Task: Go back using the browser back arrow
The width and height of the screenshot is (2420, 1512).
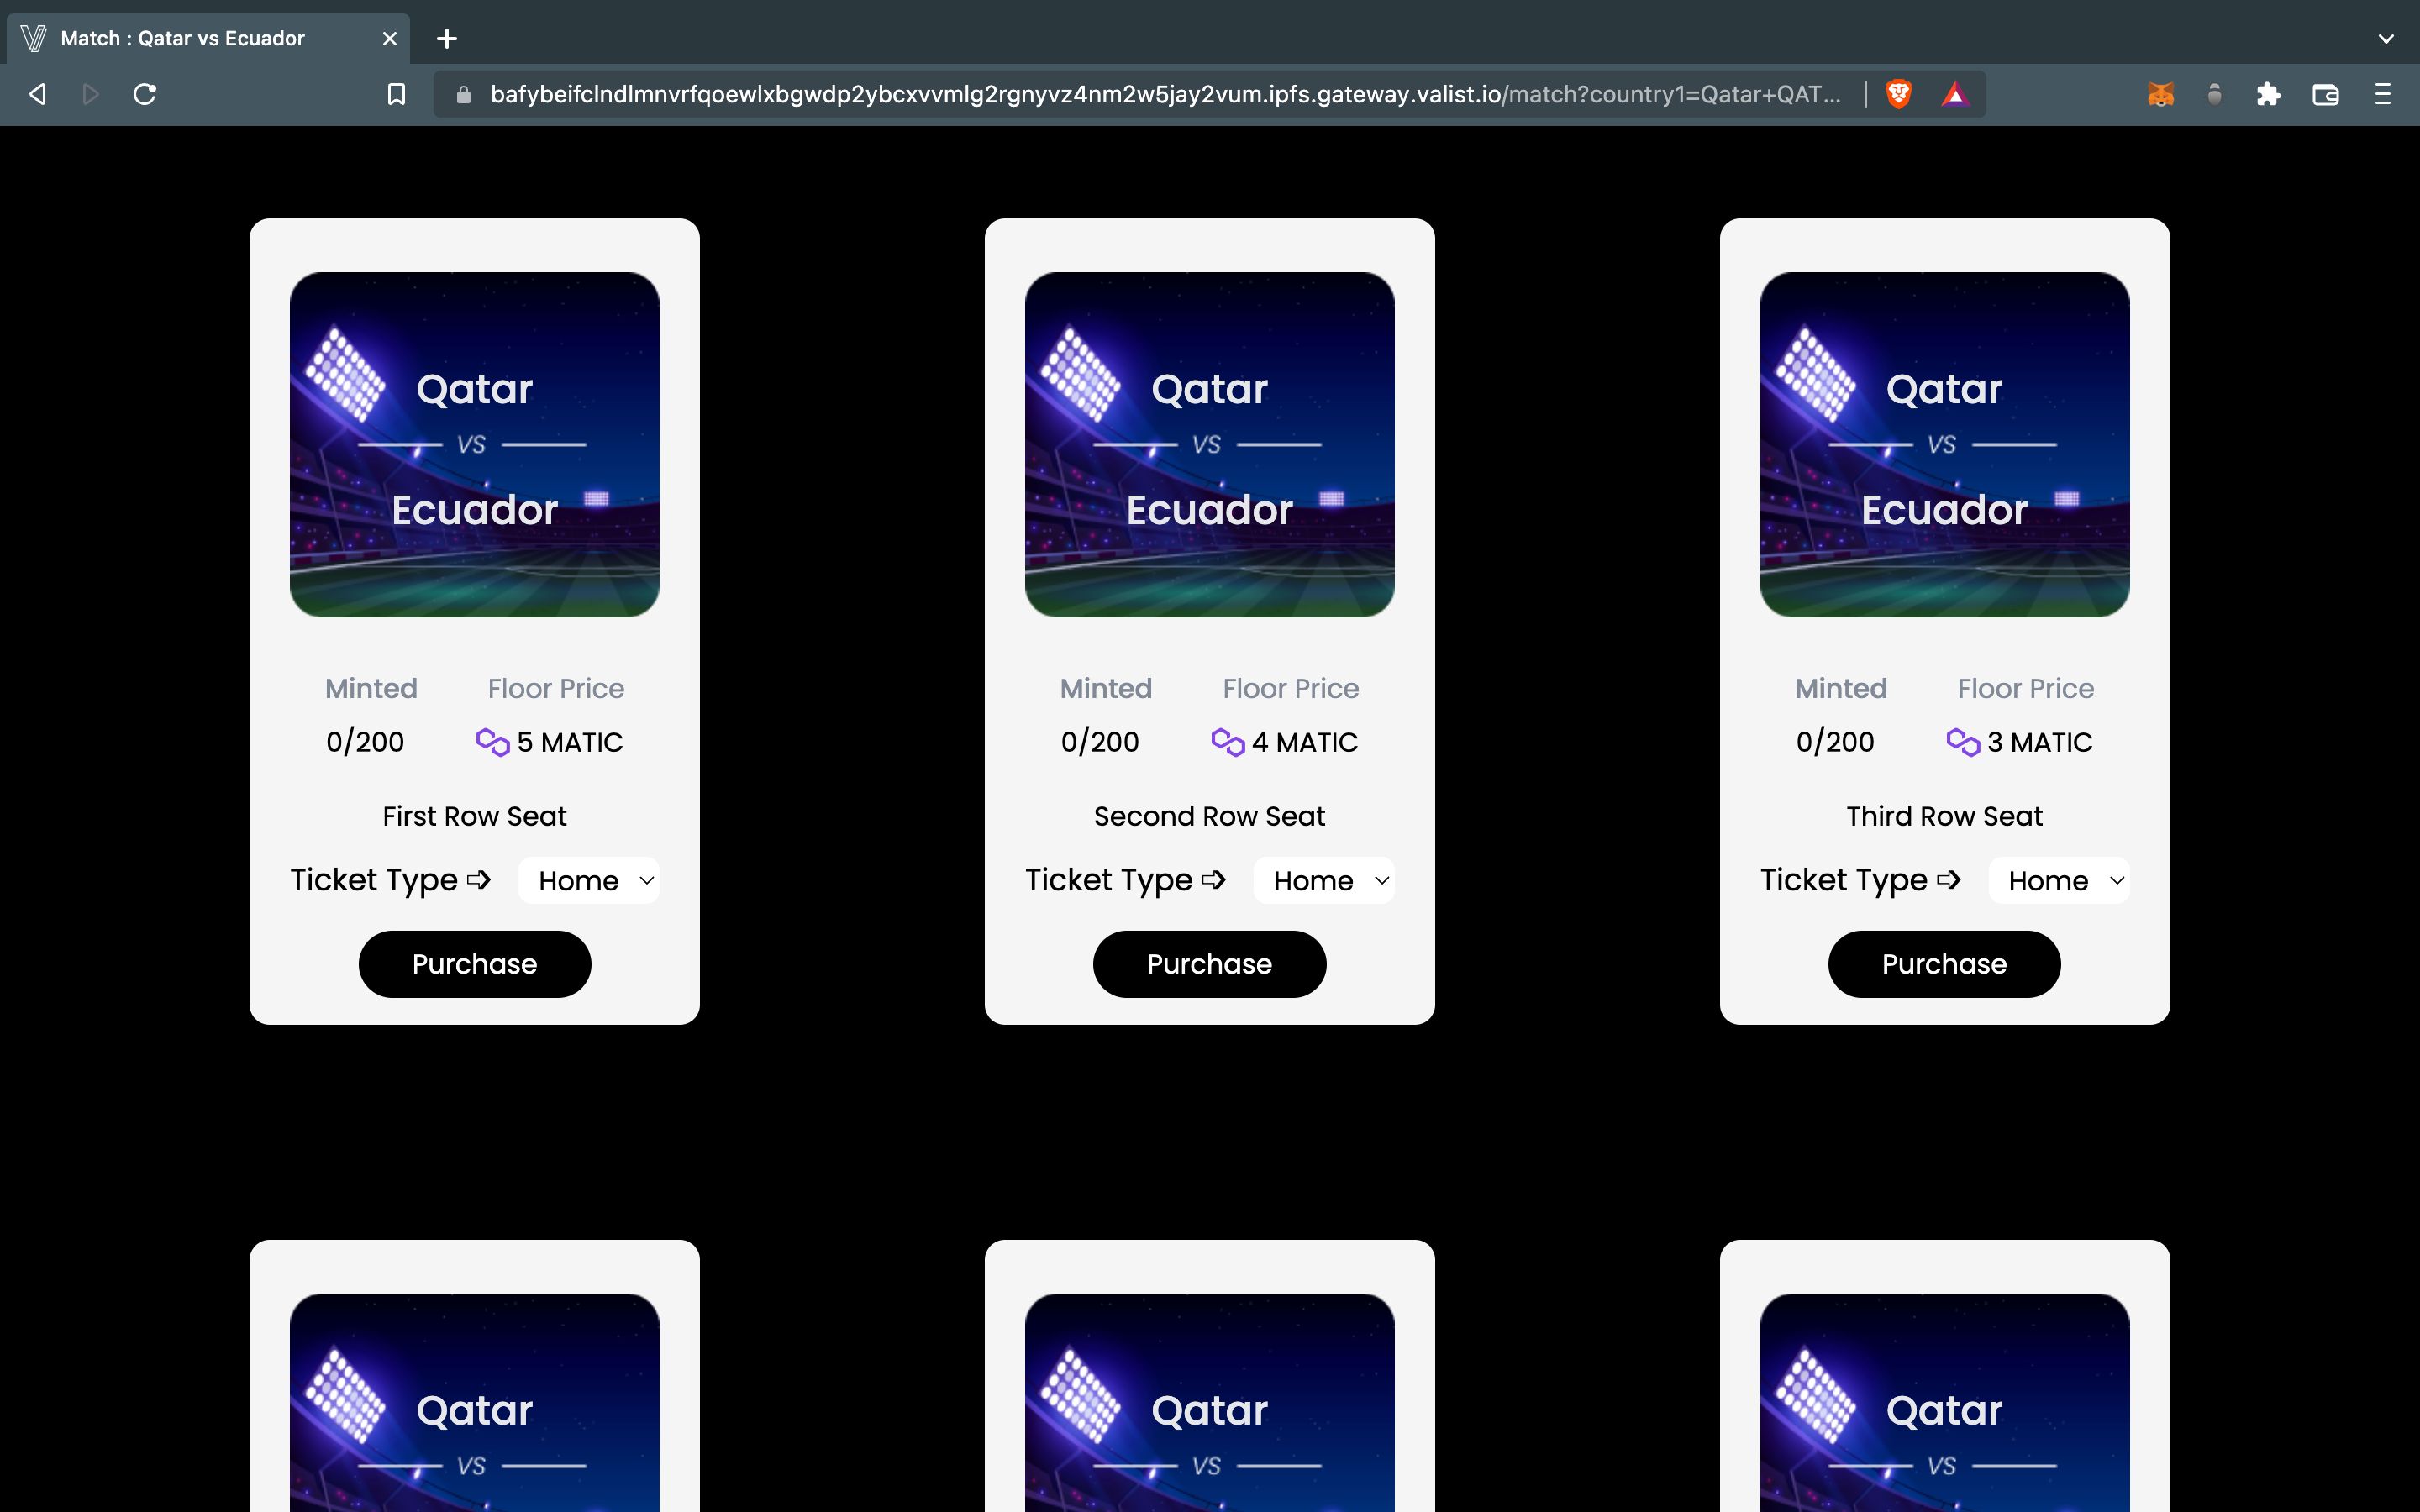Action: pyautogui.click(x=38, y=94)
